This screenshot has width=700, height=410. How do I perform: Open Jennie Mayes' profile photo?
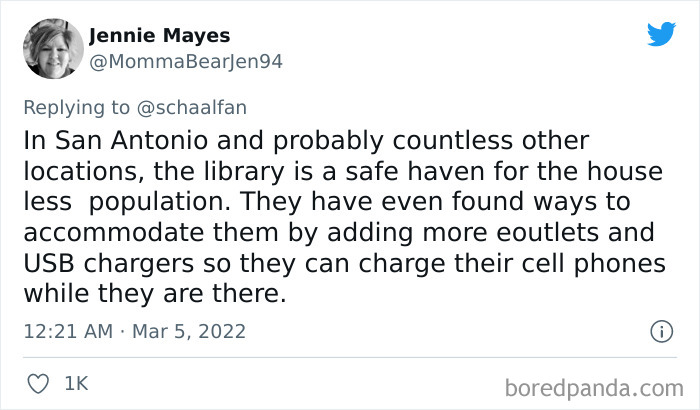pyautogui.click(x=54, y=49)
